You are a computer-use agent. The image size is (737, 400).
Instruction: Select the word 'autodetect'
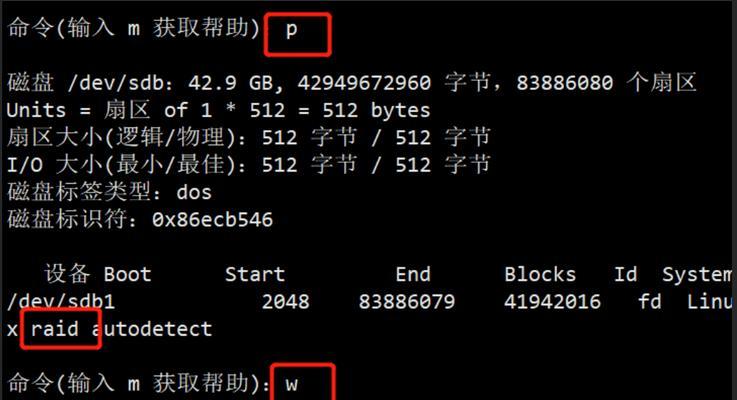(x=152, y=329)
